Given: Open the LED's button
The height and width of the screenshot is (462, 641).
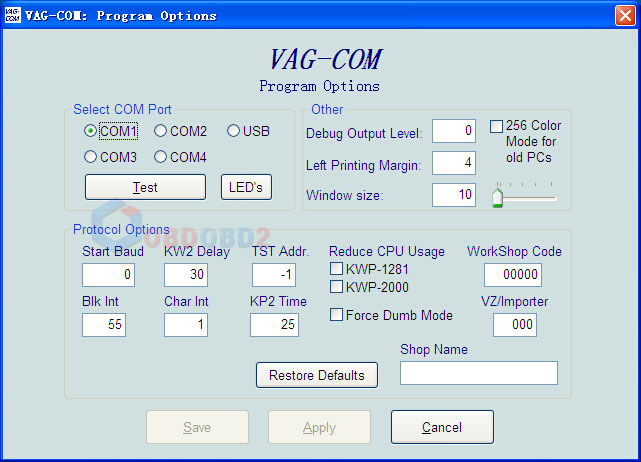Looking at the screenshot, I should [246, 187].
